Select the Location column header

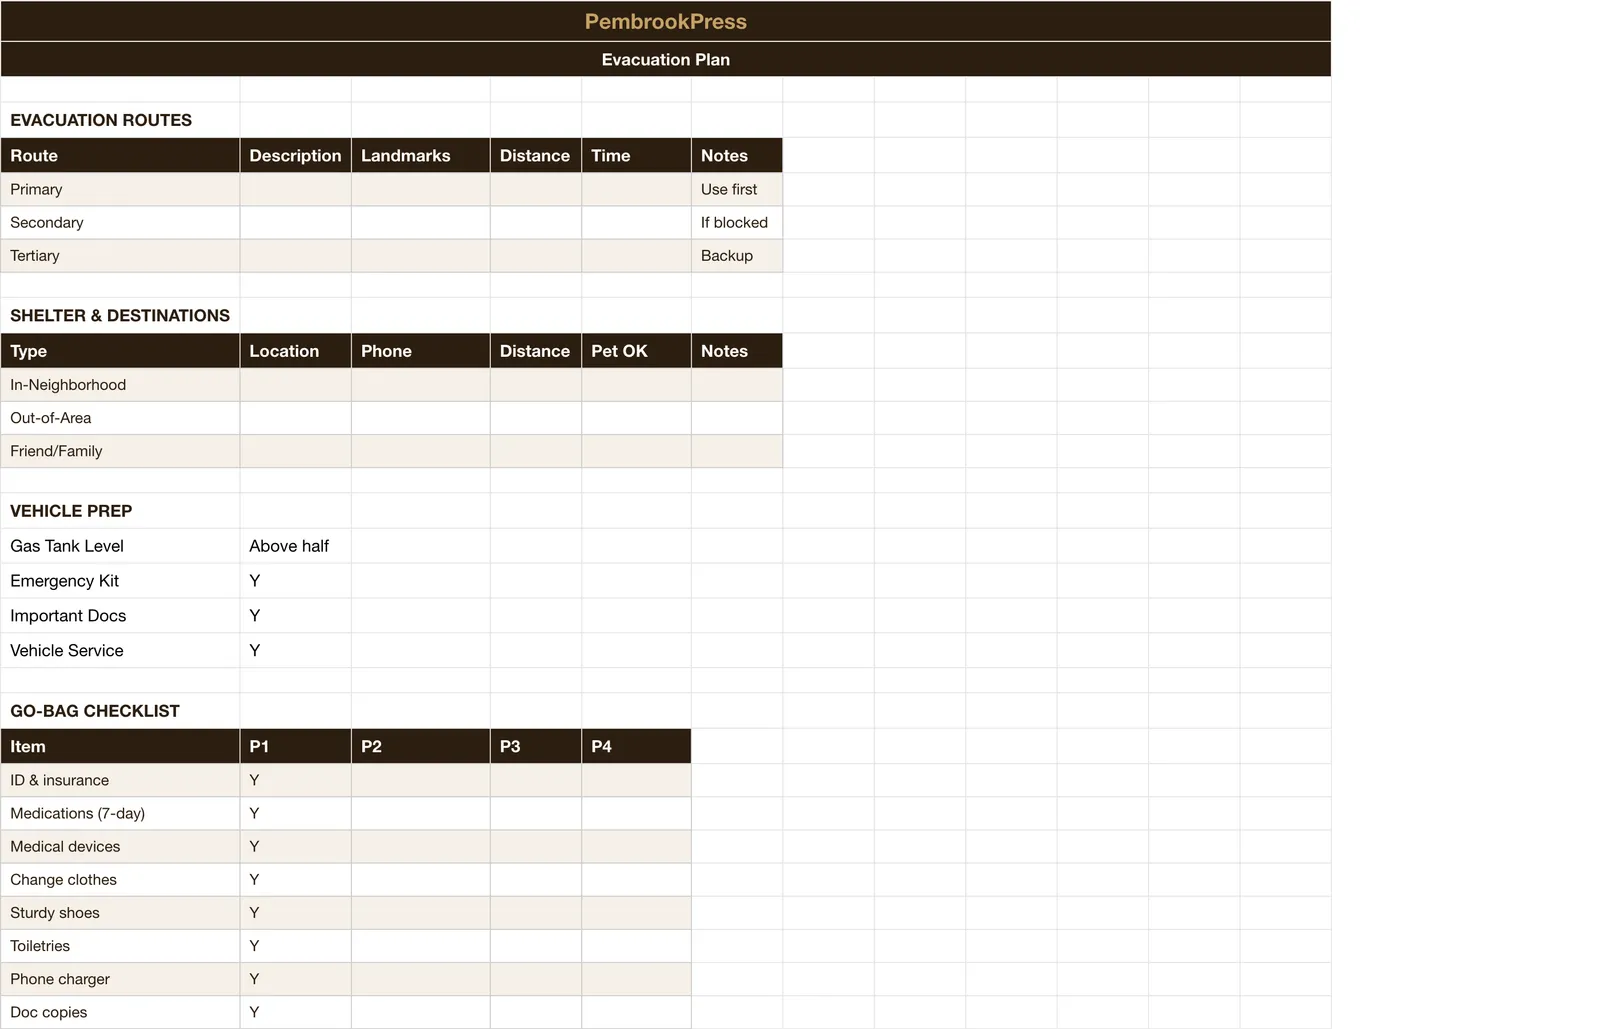(295, 351)
